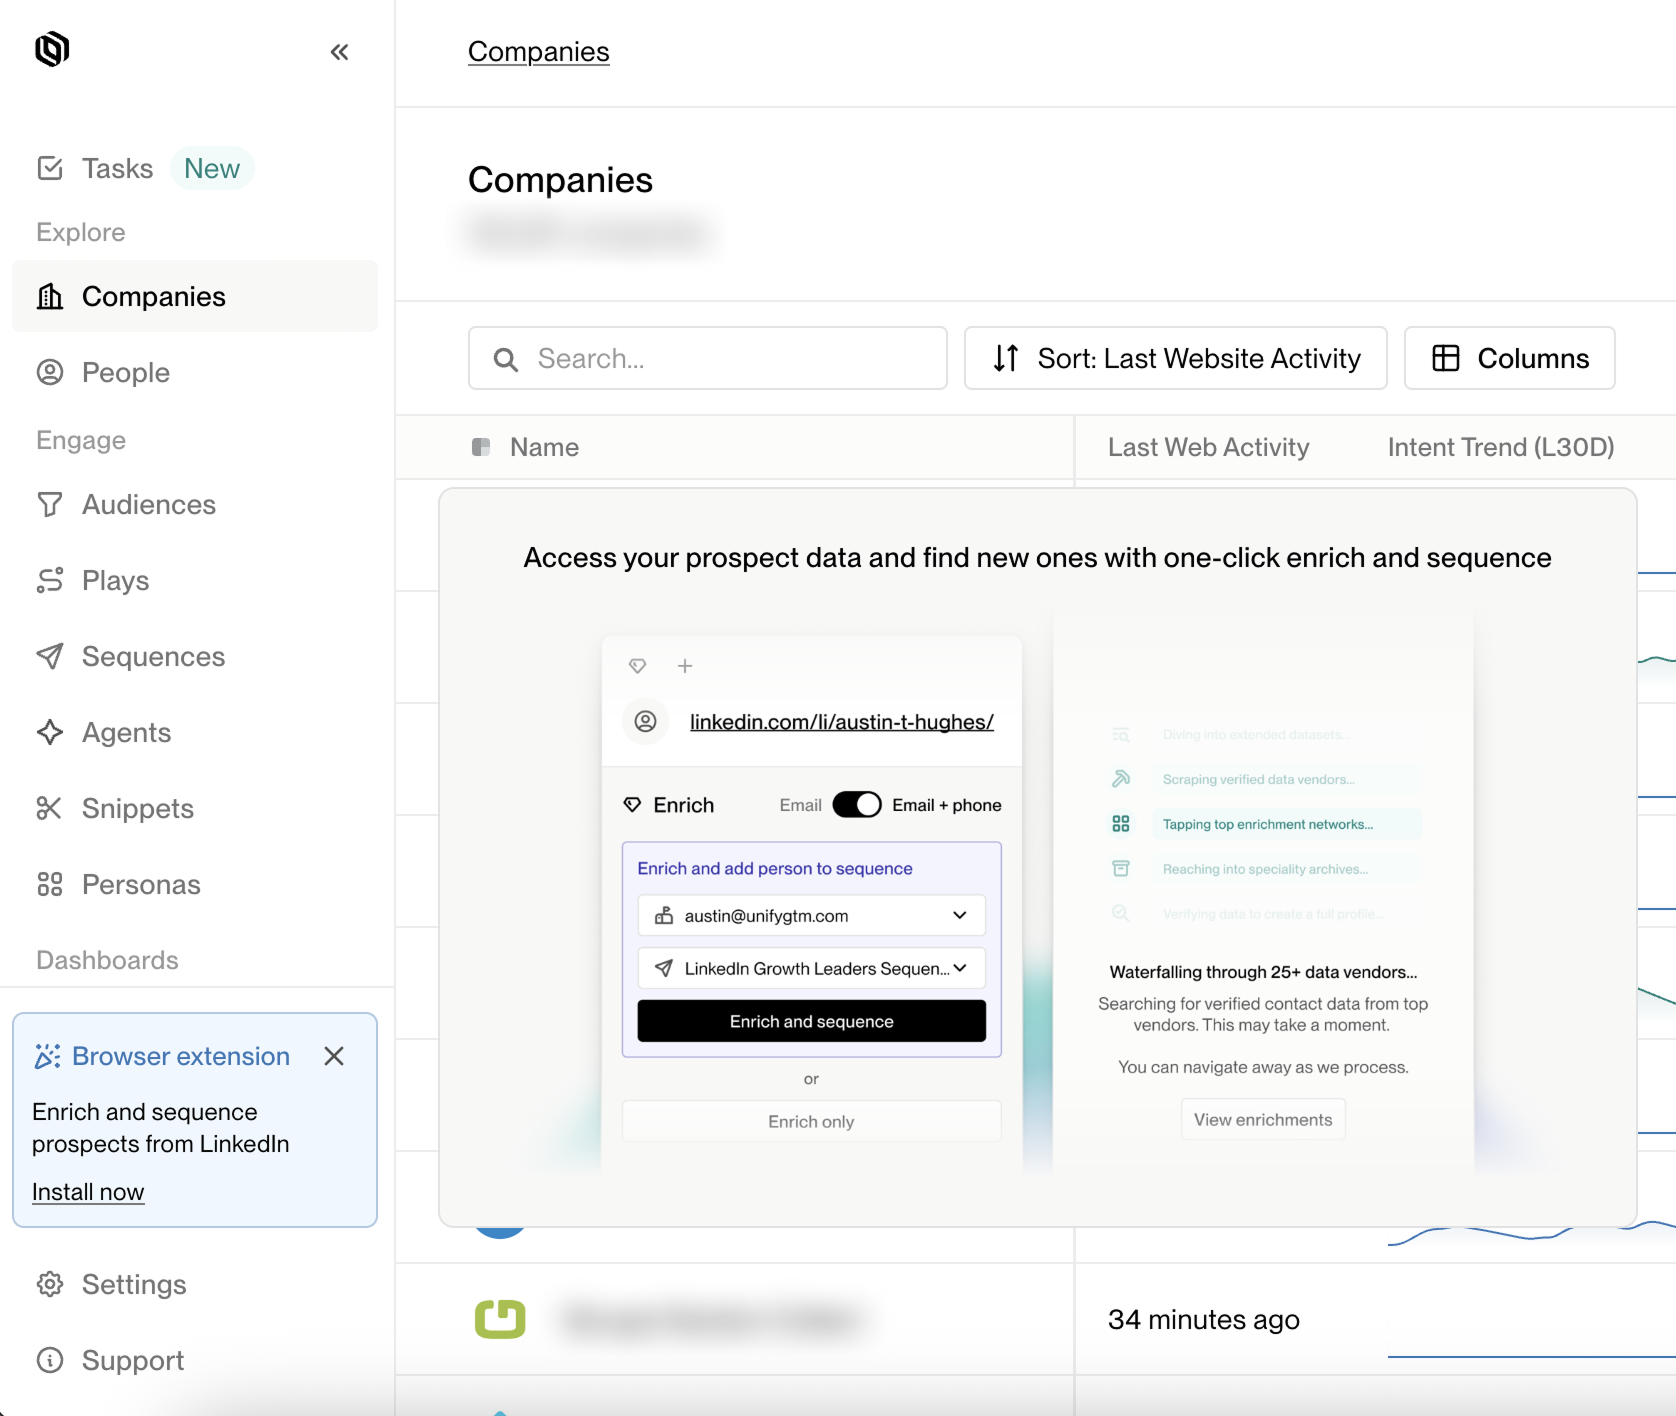Collapse the left sidebar
1676x1416 pixels.
[339, 52]
